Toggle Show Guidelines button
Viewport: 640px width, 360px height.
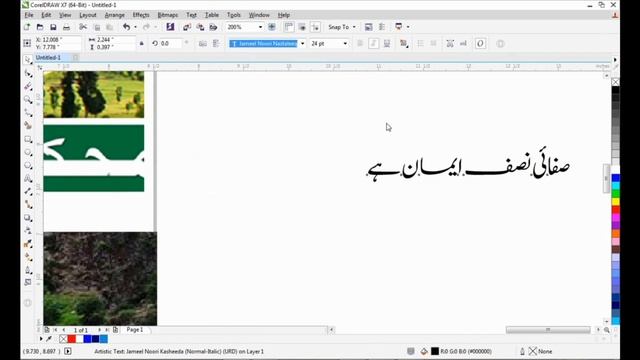pos(316,27)
